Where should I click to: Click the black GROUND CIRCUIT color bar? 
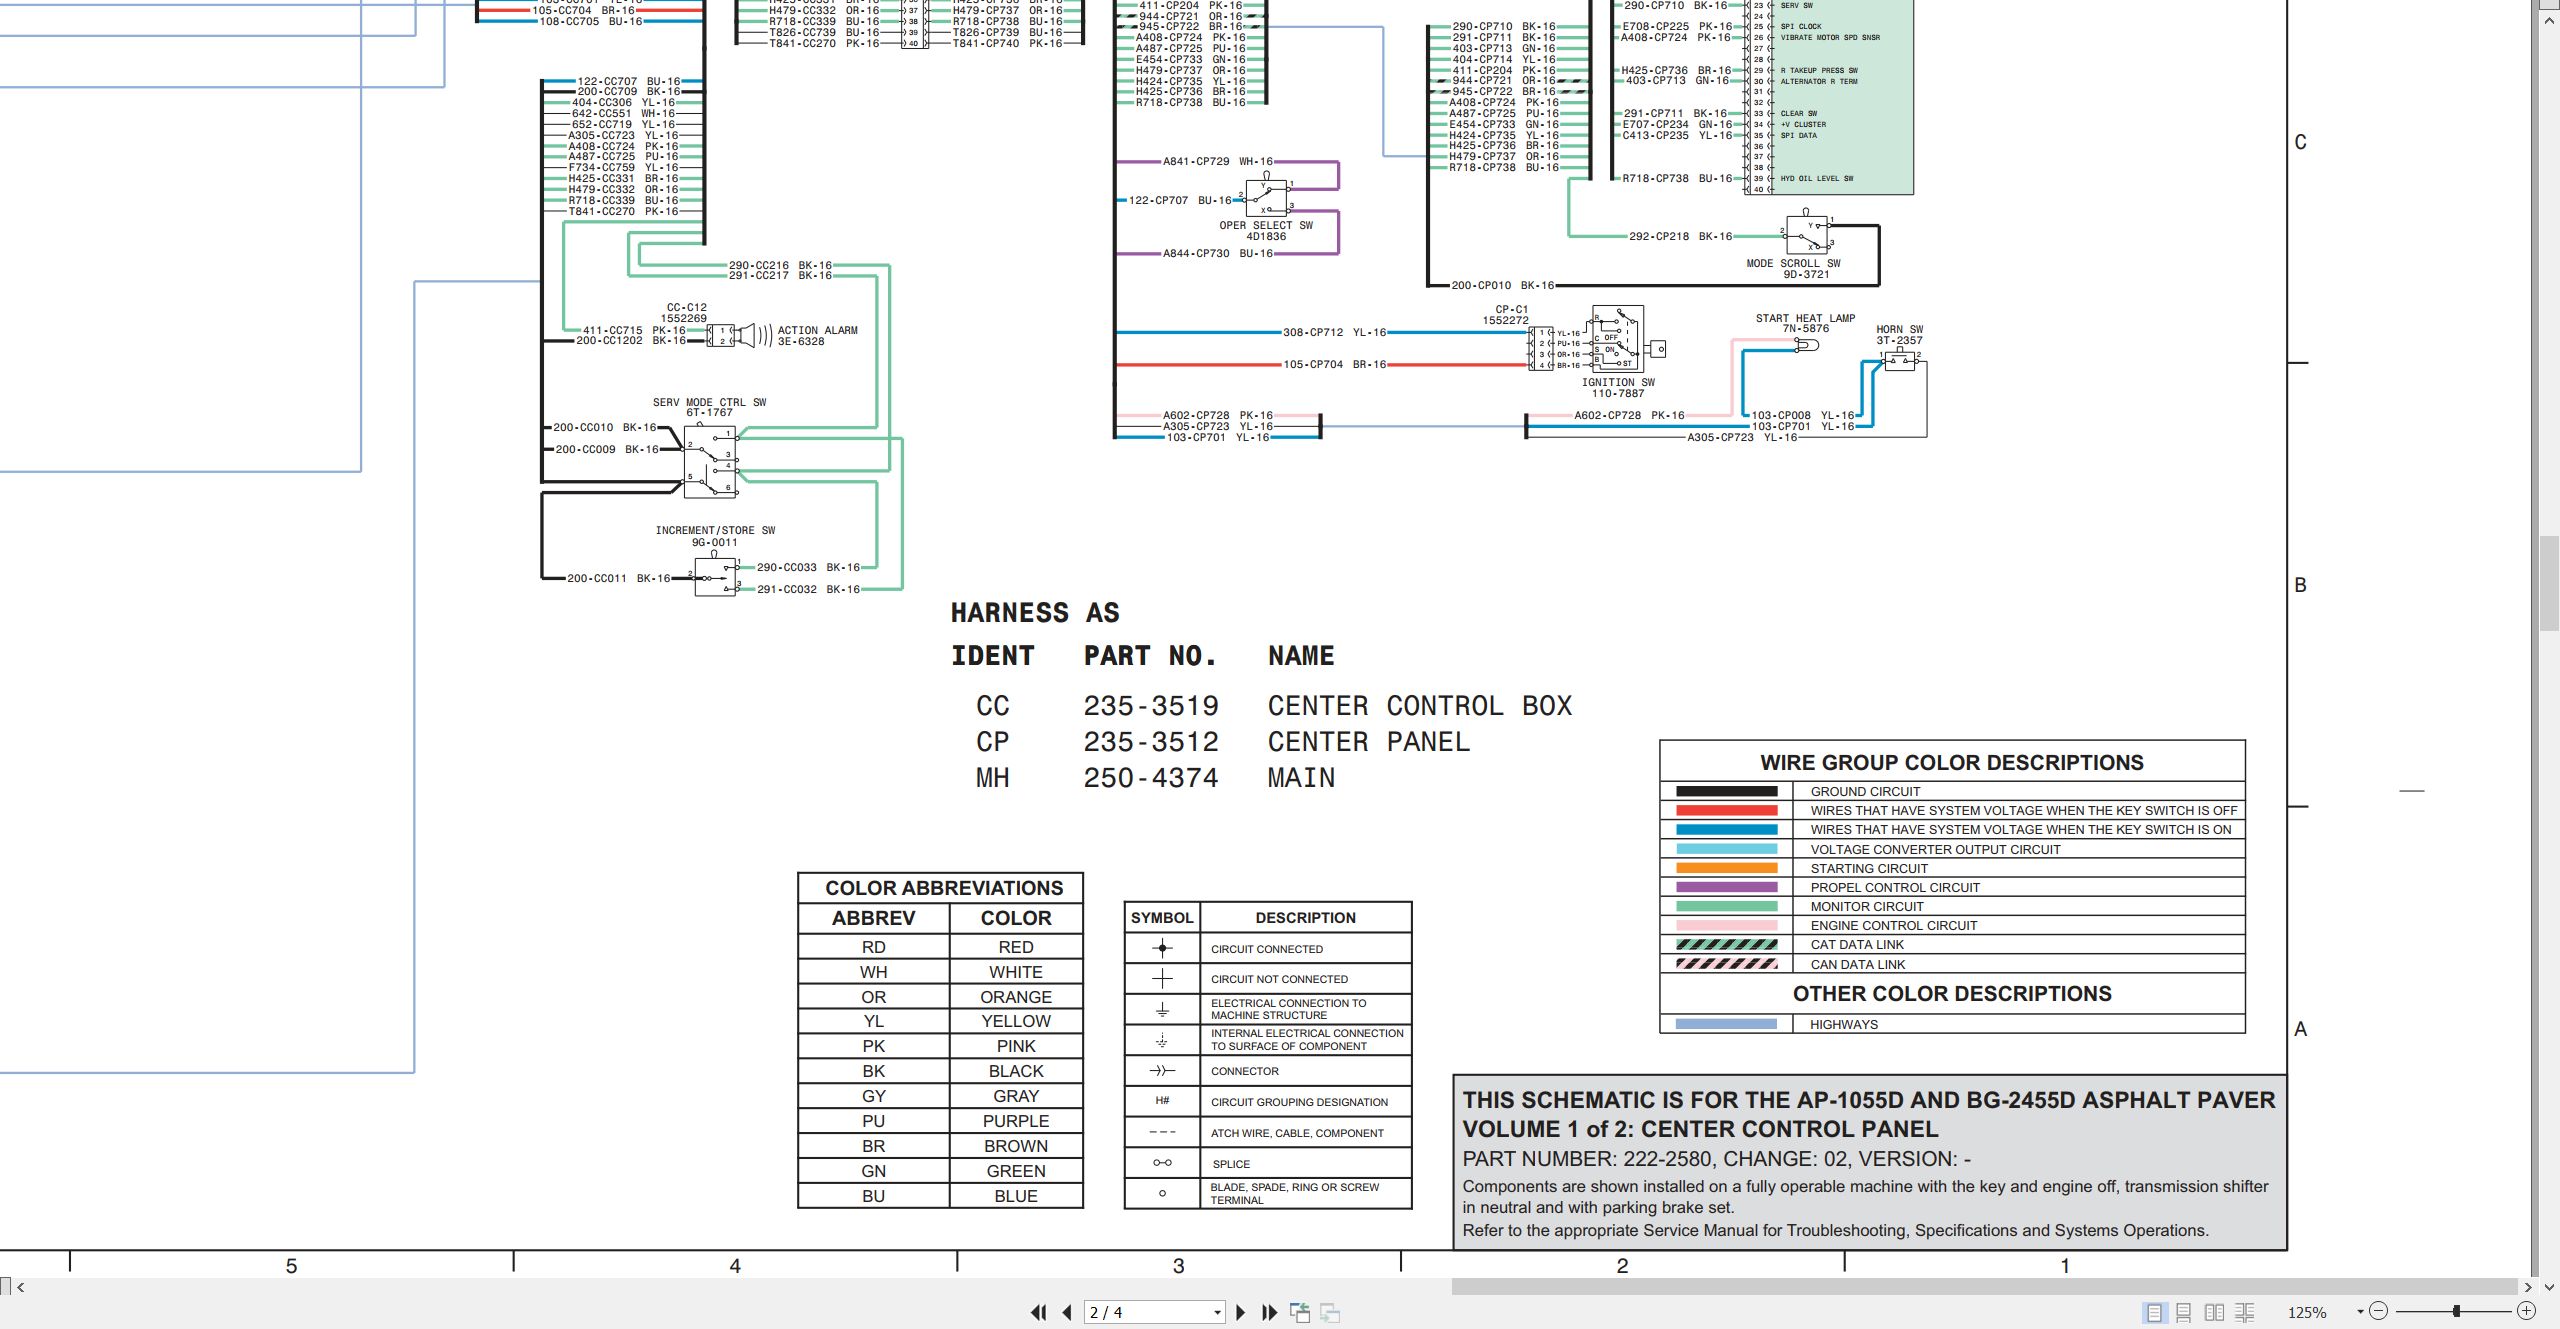coord(1727,791)
